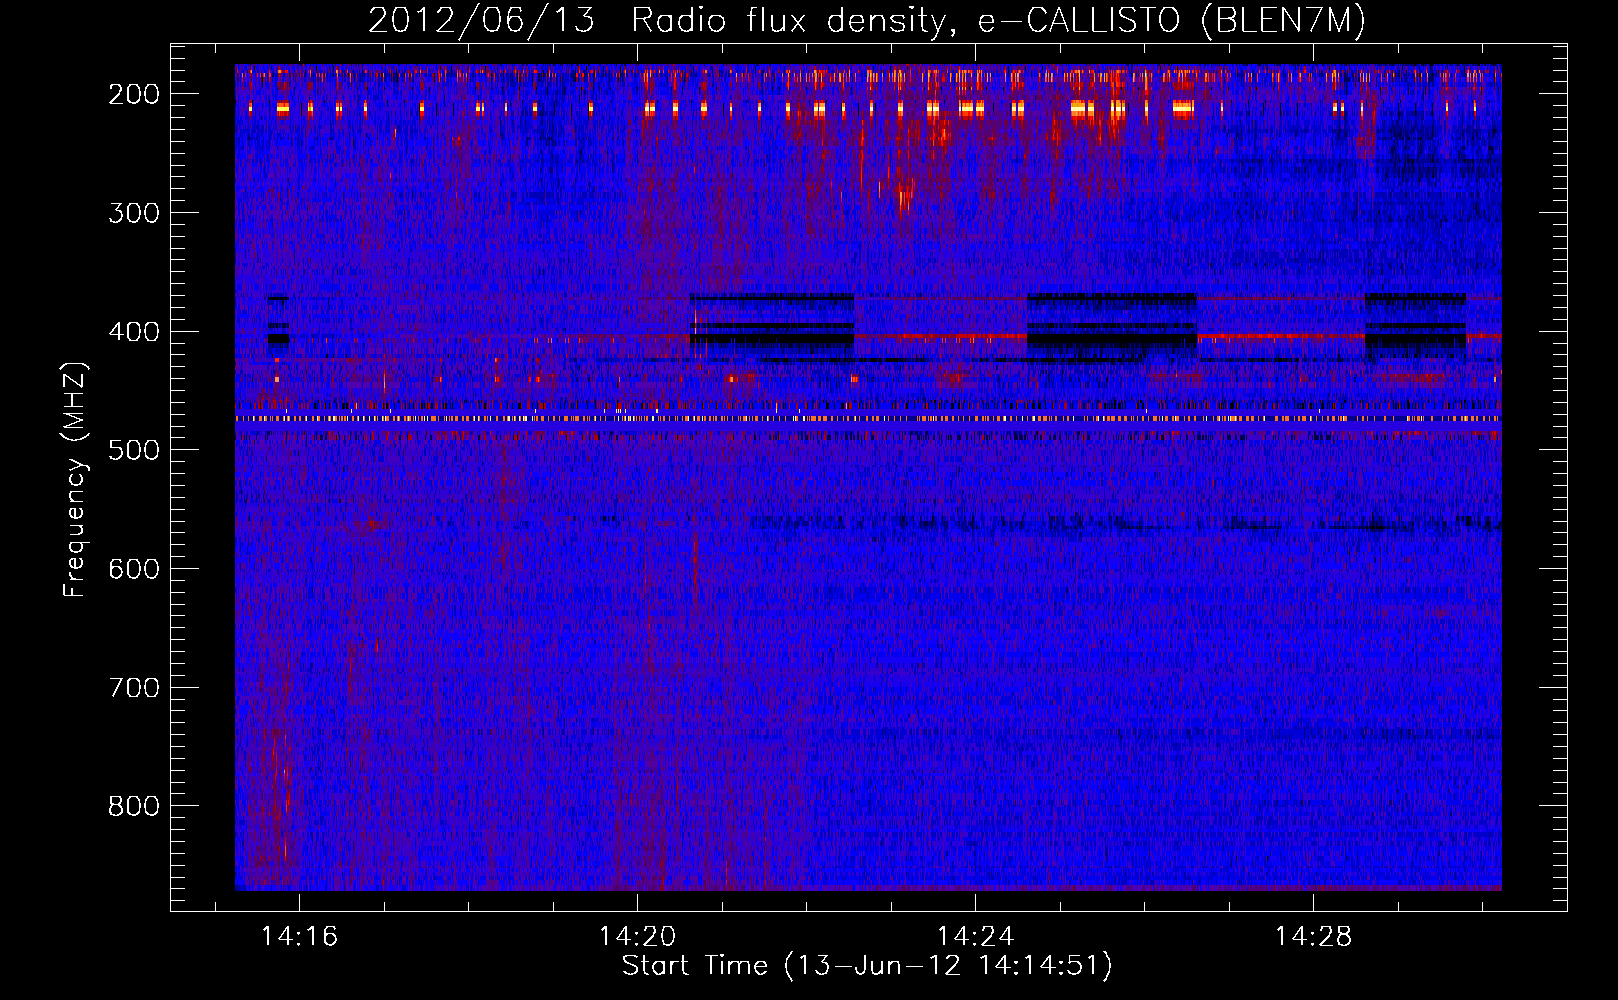
Task: Click the '300' frequency tick label
Action: [x=133, y=213]
